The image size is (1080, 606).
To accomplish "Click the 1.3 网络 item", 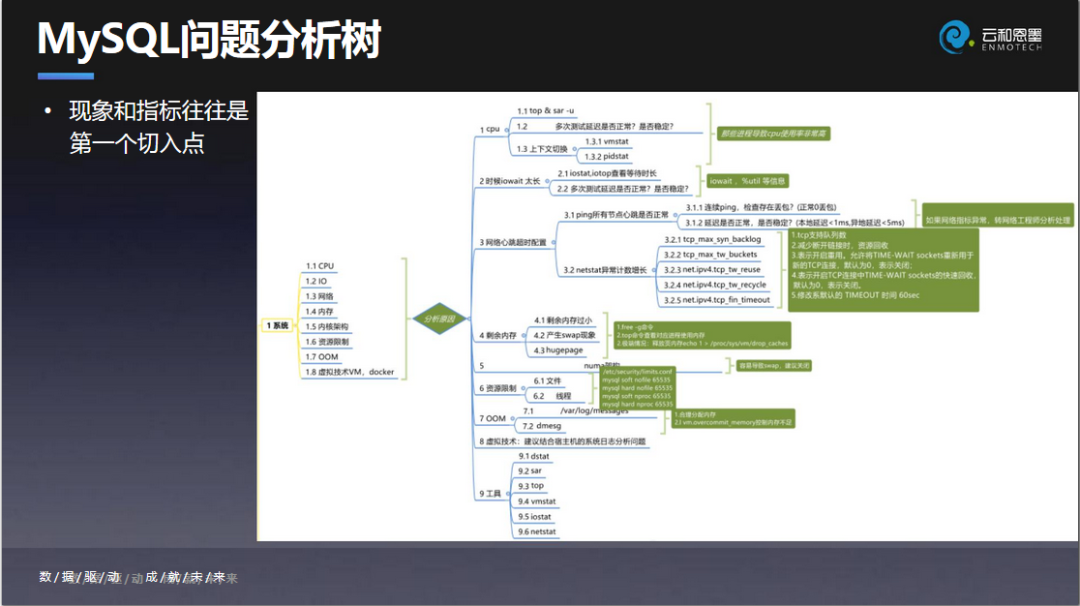I will (x=320, y=296).
